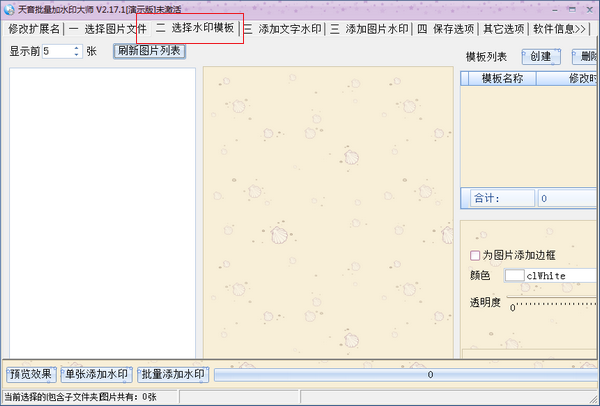600x406 pixels.
Task: Click the 批量添加水印 button
Action: point(173,374)
